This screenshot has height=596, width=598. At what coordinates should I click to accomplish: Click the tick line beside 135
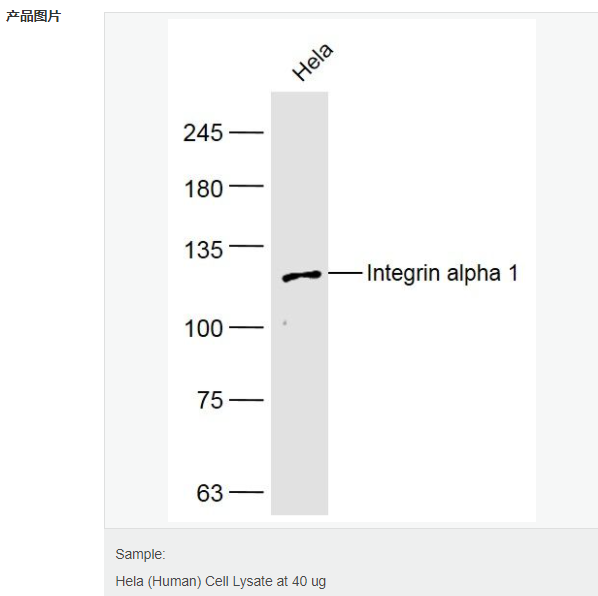tap(246, 246)
